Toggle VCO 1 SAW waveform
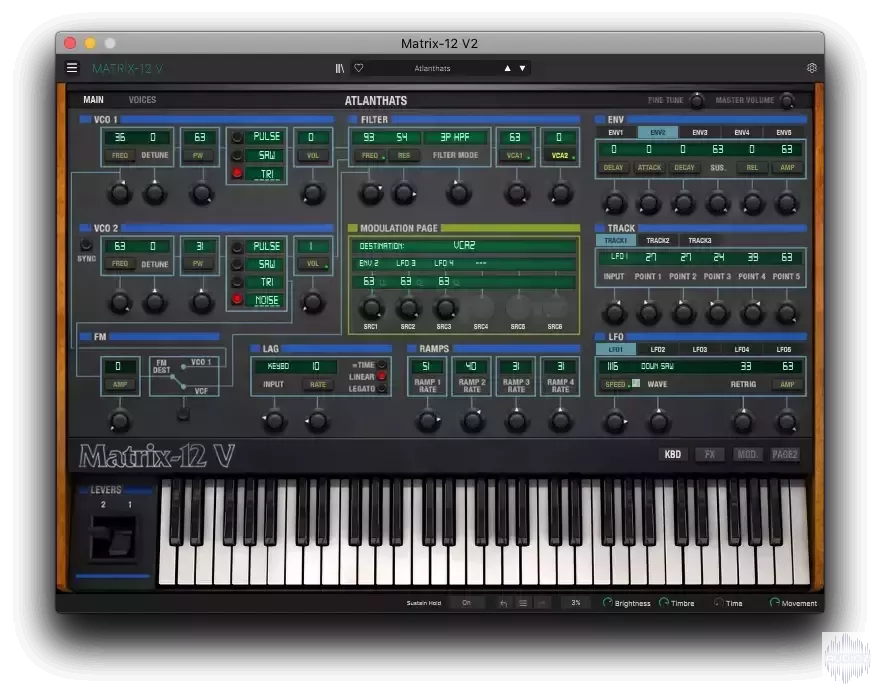Image resolution: width=880 pixels, height=693 pixels. (x=237, y=155)
